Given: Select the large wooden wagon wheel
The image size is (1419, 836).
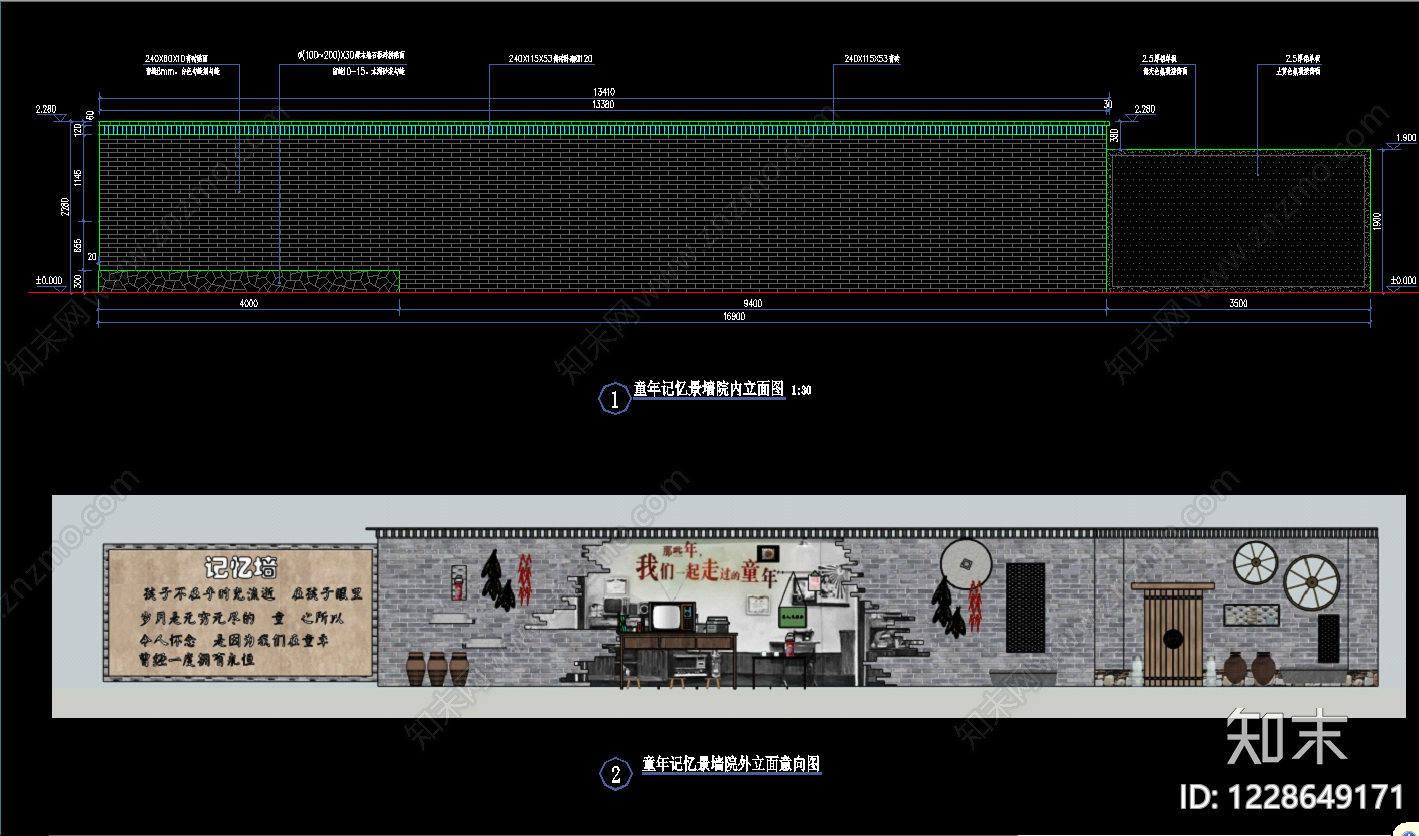Looking at the screenshot, I should click(1311, 583).
